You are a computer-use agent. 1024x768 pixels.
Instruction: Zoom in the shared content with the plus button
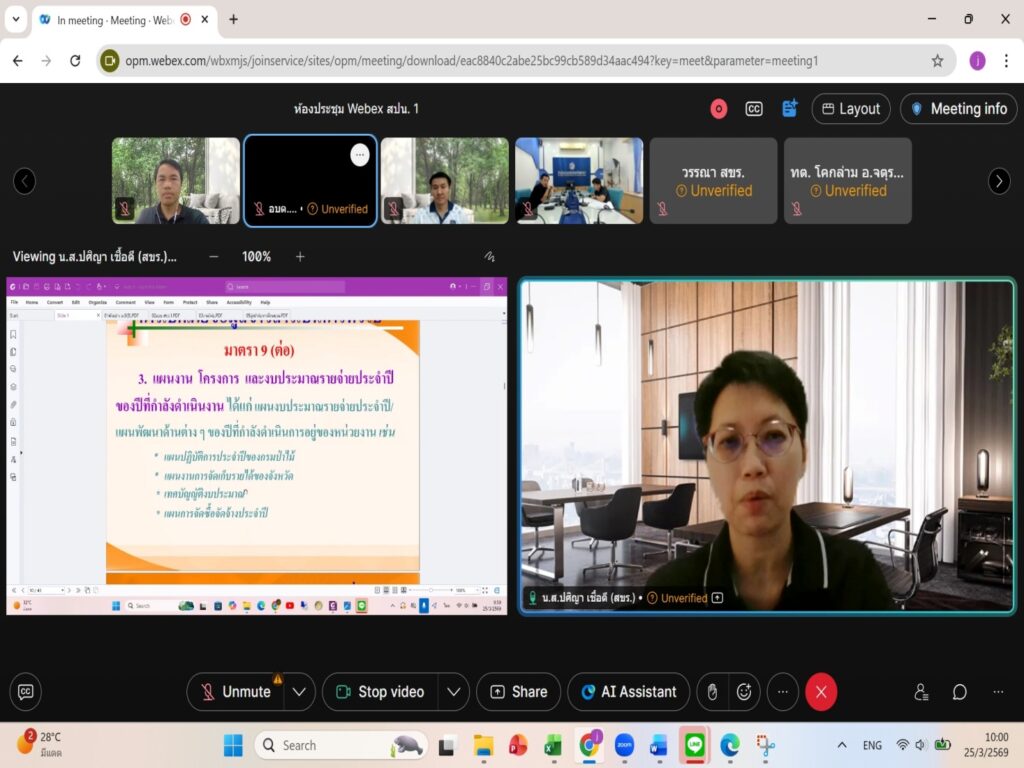click(300, 257)
